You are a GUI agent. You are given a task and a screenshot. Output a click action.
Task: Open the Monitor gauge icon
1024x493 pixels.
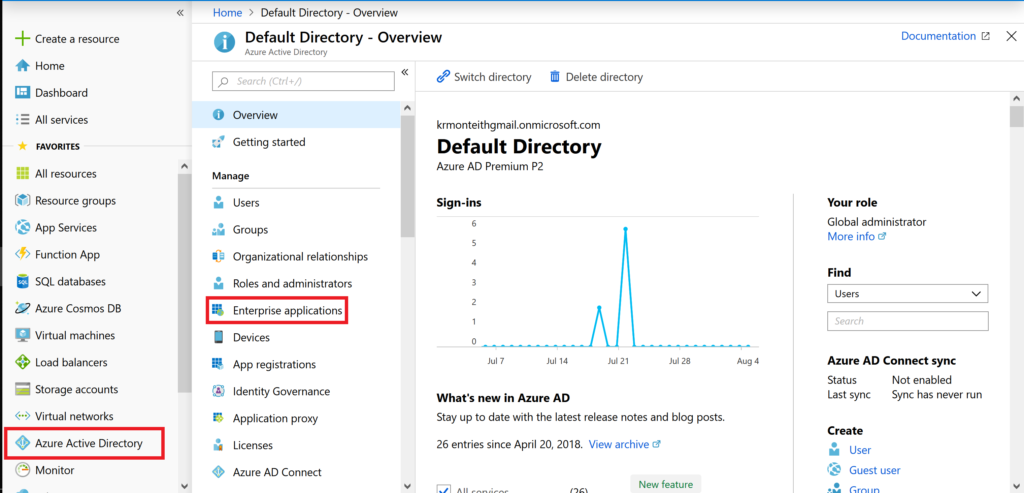pos(23,470)
